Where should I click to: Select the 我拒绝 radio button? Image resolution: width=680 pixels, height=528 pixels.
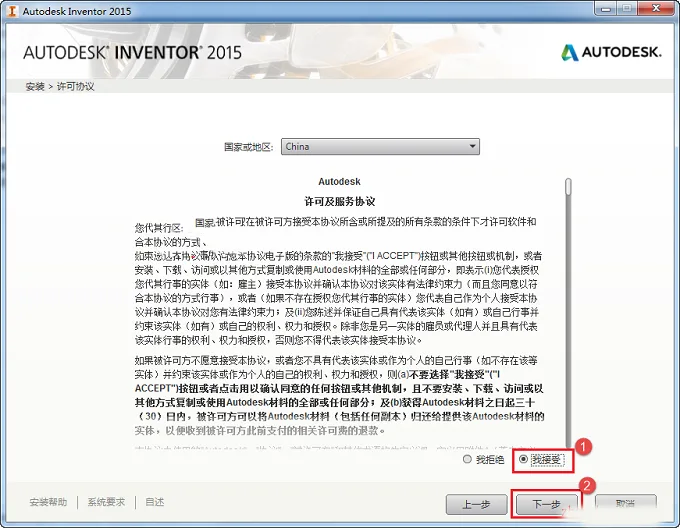pos(467,459)
